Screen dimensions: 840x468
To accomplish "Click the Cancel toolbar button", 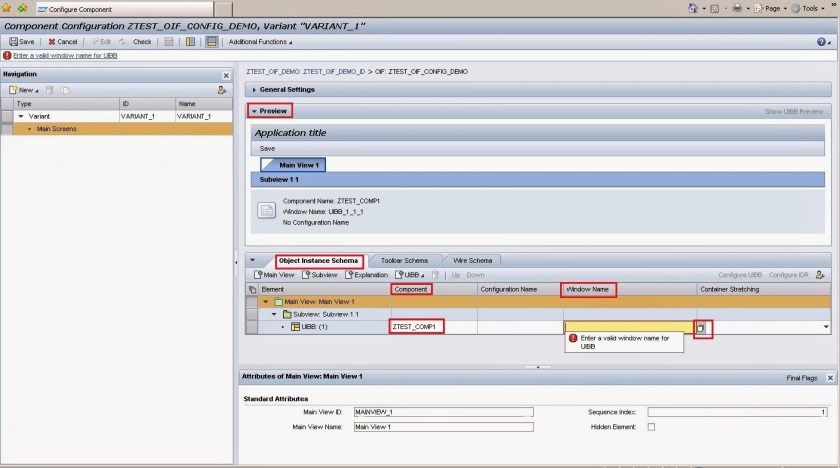I will (62, 42).
